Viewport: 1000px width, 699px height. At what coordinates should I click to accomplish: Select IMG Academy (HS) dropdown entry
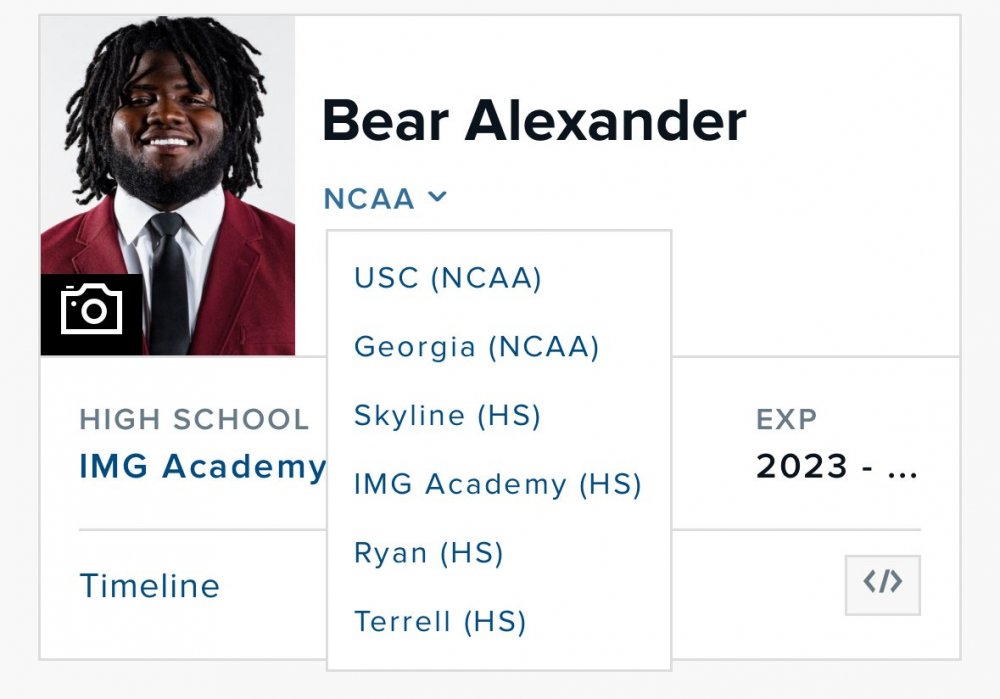pos(497,484)
